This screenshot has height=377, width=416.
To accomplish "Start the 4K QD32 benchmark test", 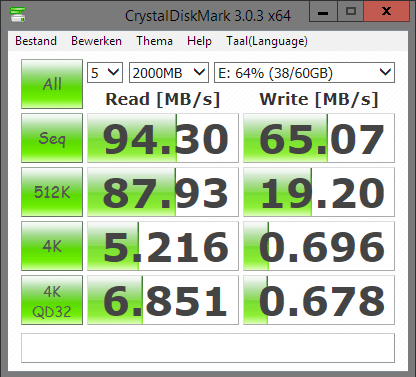I will click(x=52, y=300).
